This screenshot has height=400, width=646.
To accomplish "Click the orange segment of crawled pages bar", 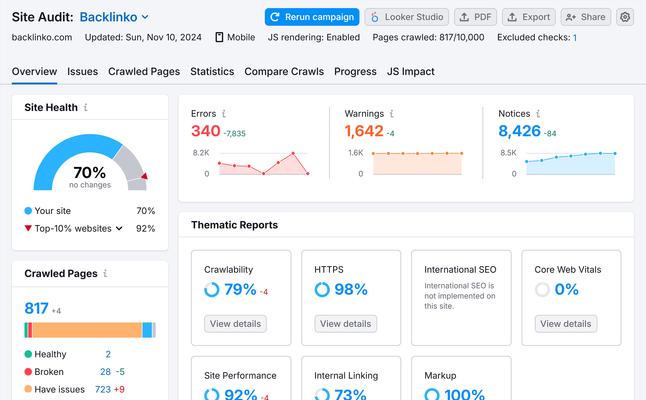I will pos(87,330).
